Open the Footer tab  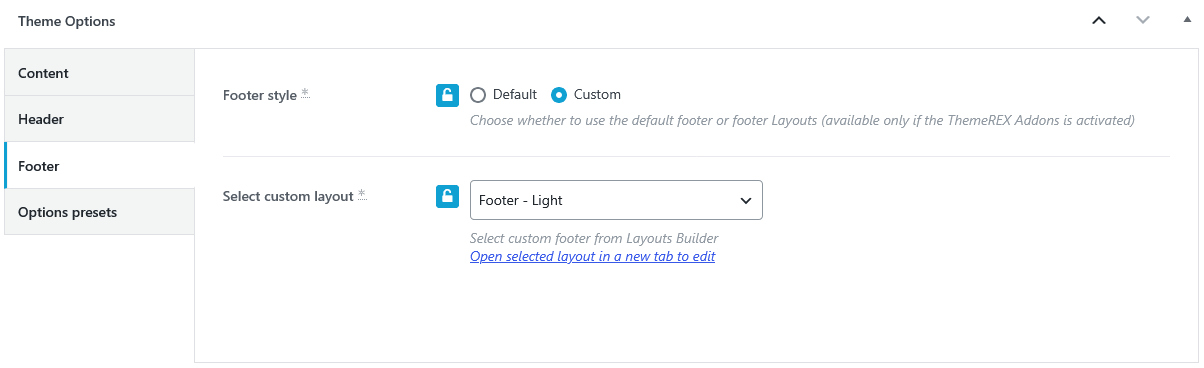coord(99,166)
